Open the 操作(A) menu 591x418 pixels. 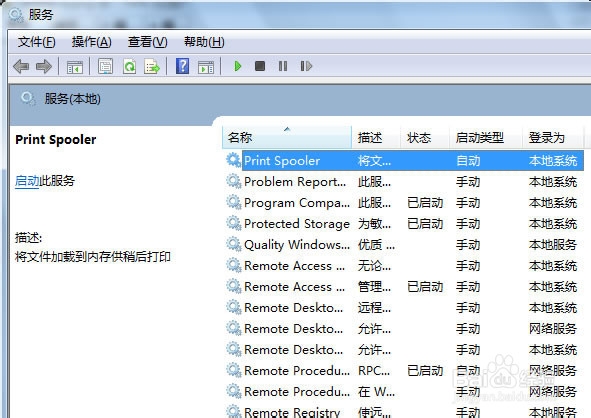tap(92, 42)
